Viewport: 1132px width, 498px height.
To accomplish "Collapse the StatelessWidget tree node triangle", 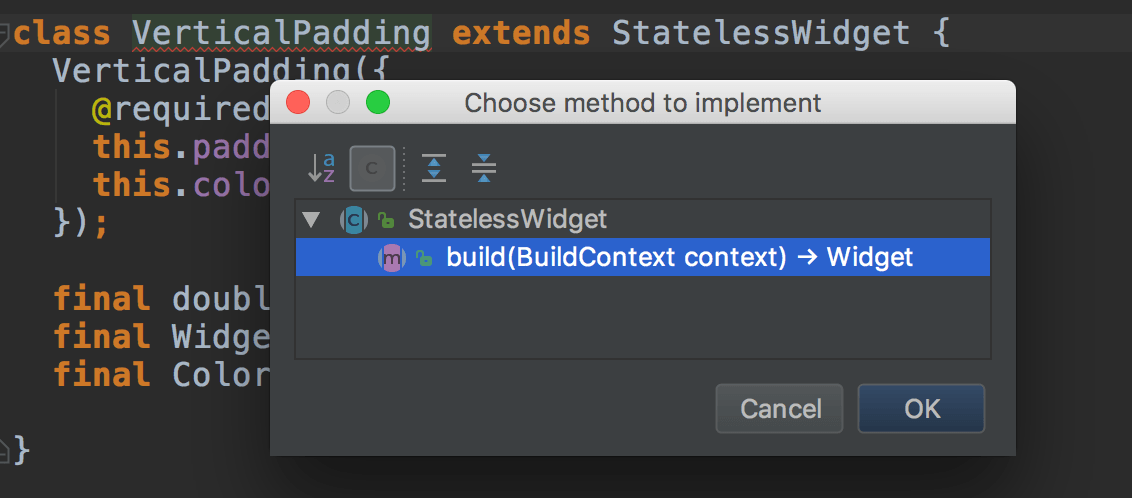I will (x=311, y=219).
